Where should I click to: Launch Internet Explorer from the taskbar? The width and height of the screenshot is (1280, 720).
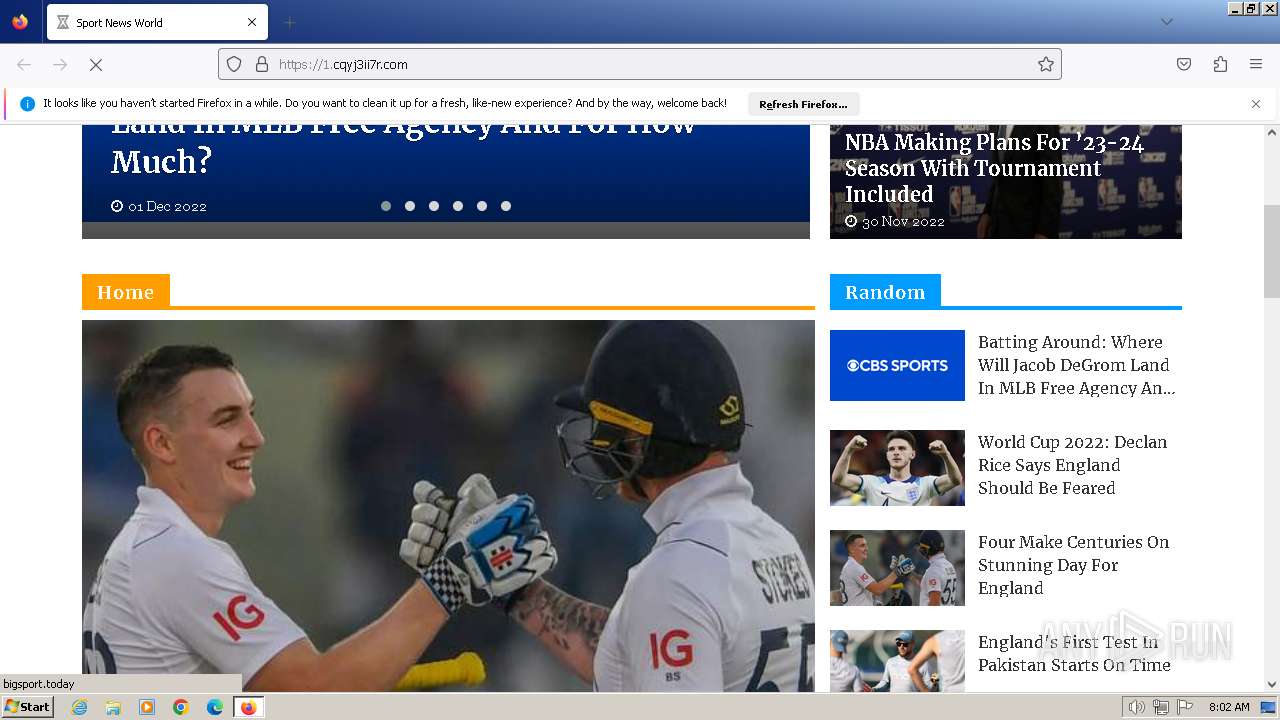click(79, 707)
